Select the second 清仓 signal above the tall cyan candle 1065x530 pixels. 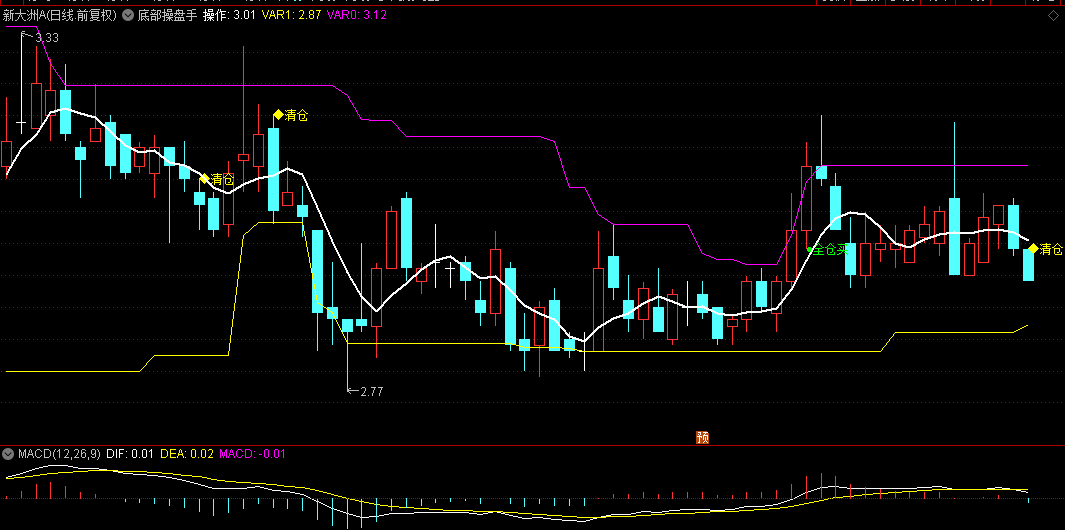coord(291,115)
